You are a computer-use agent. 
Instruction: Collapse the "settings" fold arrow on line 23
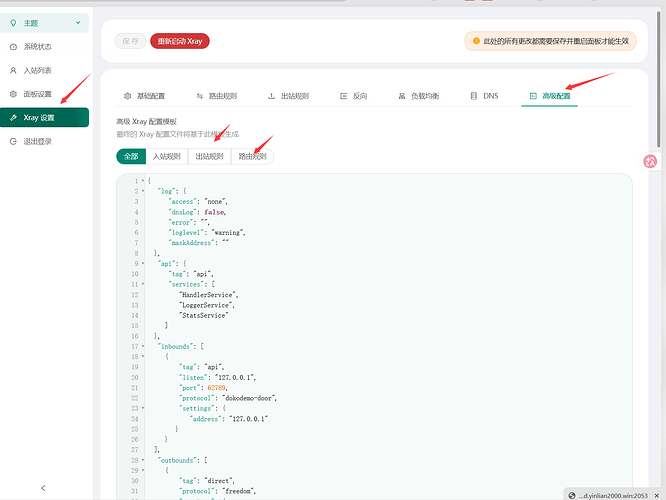point(143,408)
